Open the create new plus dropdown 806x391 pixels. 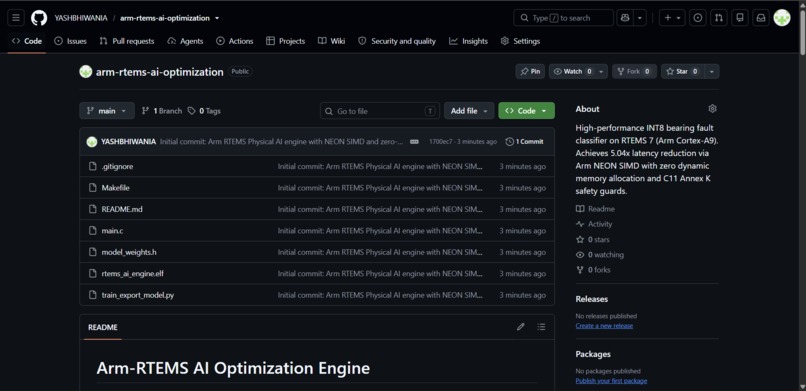672,18
